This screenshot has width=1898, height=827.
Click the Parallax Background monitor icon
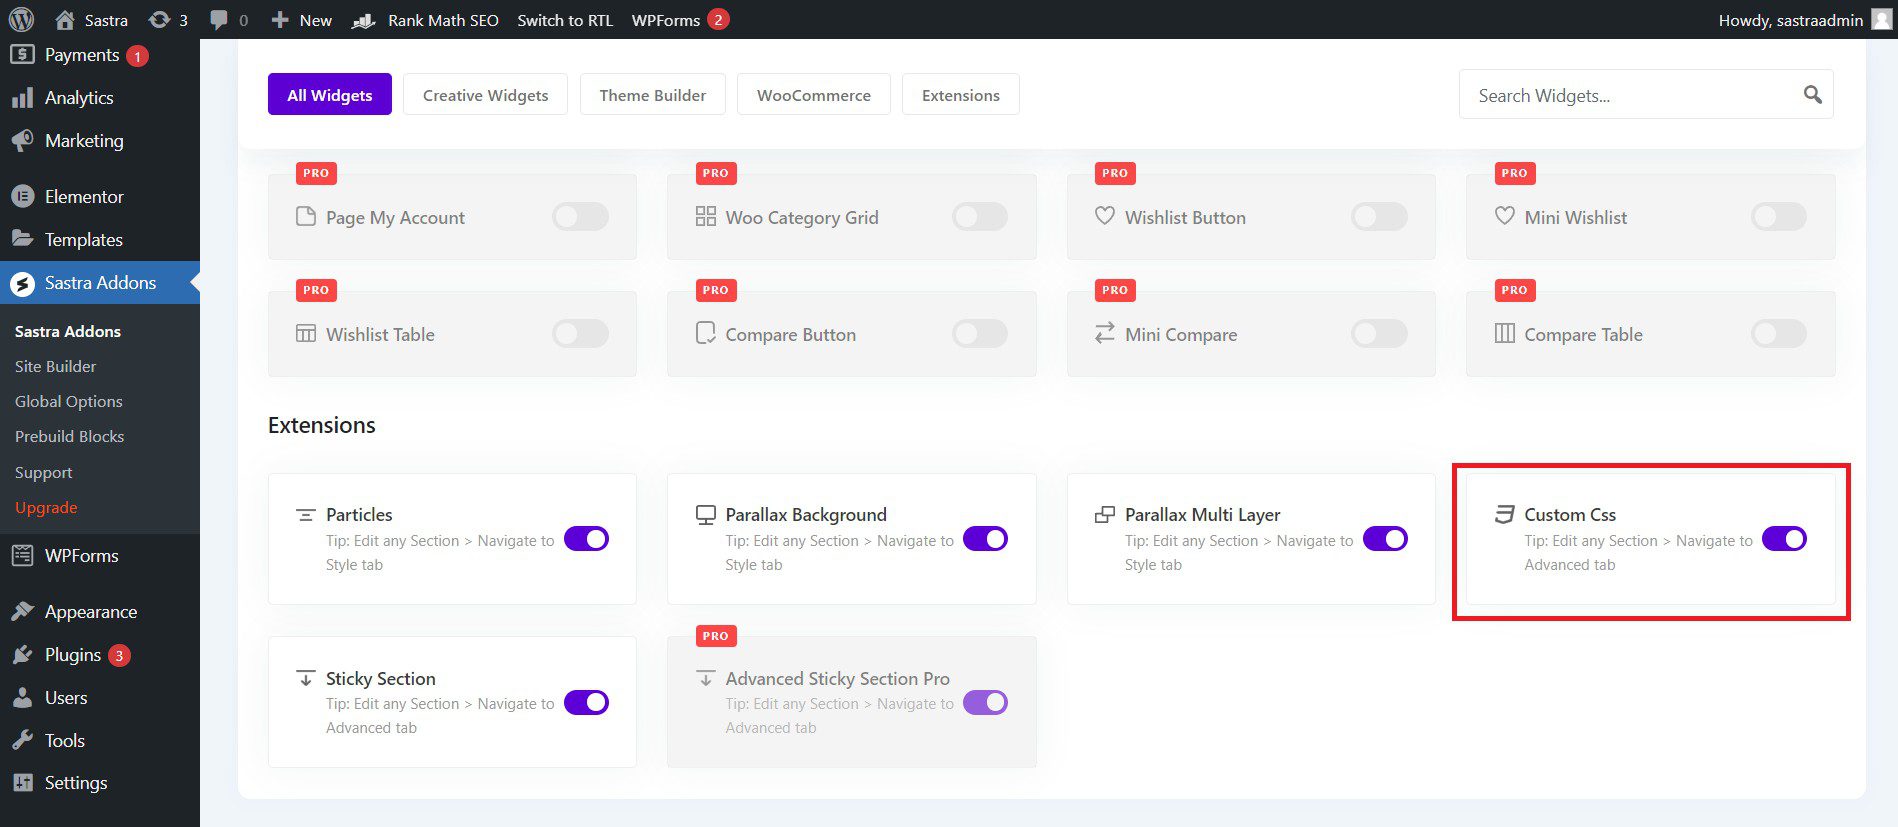(706, 515)
